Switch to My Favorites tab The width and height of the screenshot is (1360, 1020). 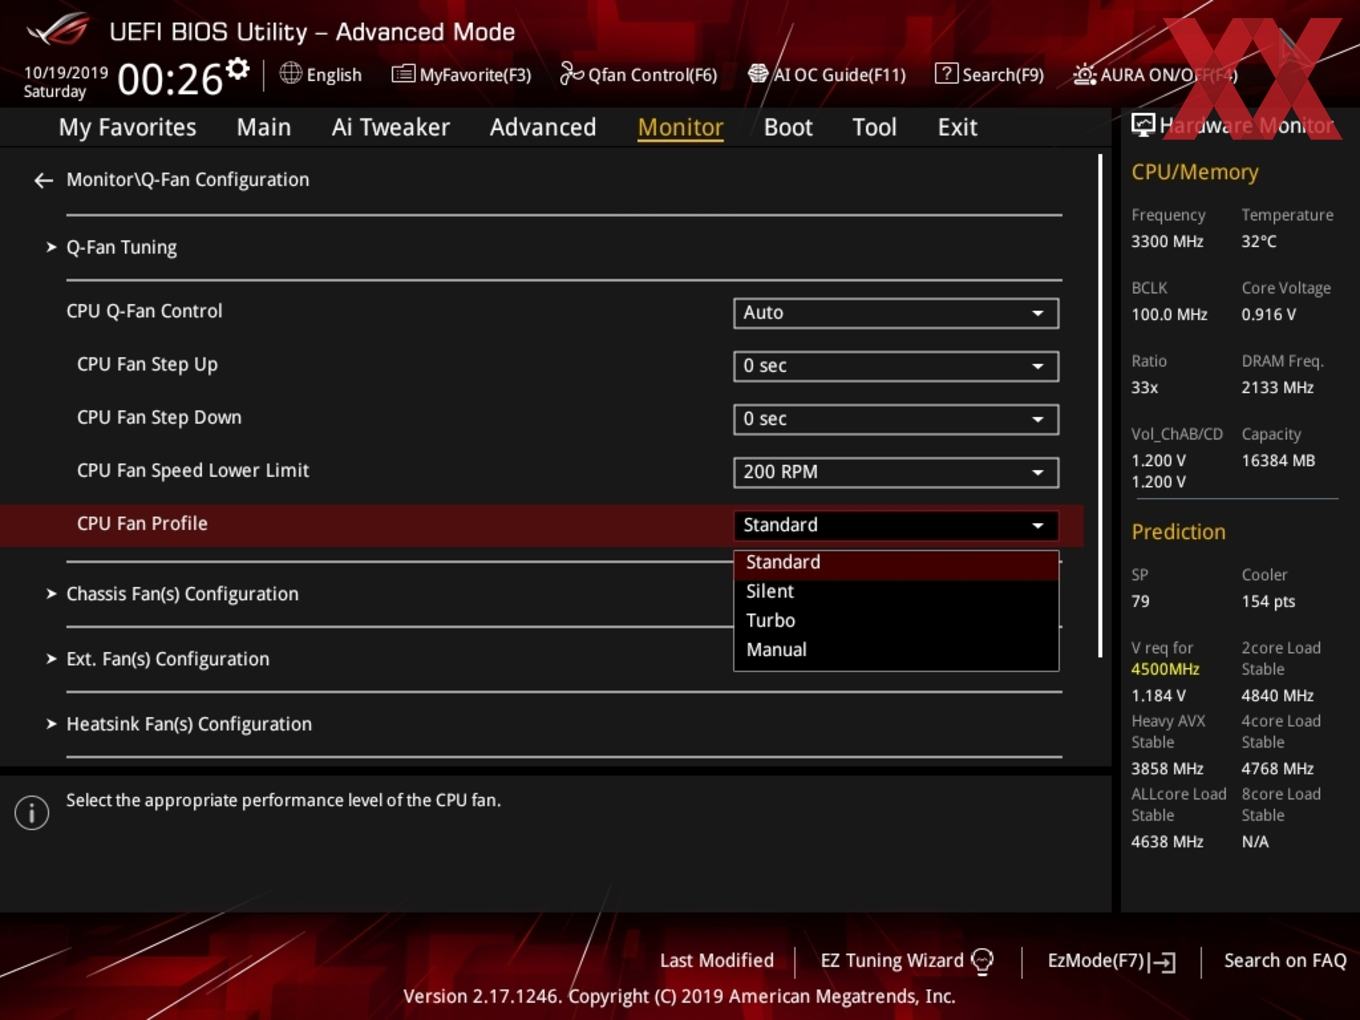coord(128,127)
